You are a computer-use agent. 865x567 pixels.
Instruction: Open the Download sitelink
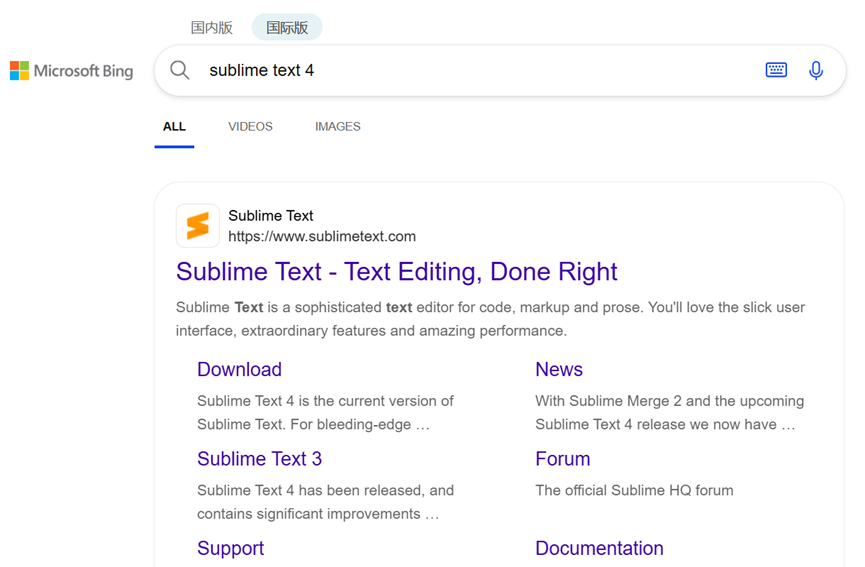coord(239,370)
